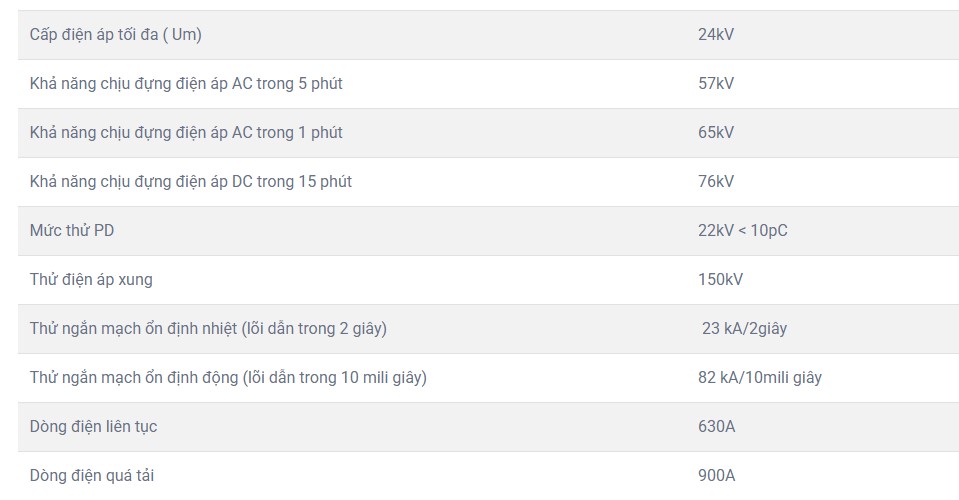The height and width of the screenshot is (500, 959).
Task: Select the "22kV < 10pC" value
Action: (743, 231)
